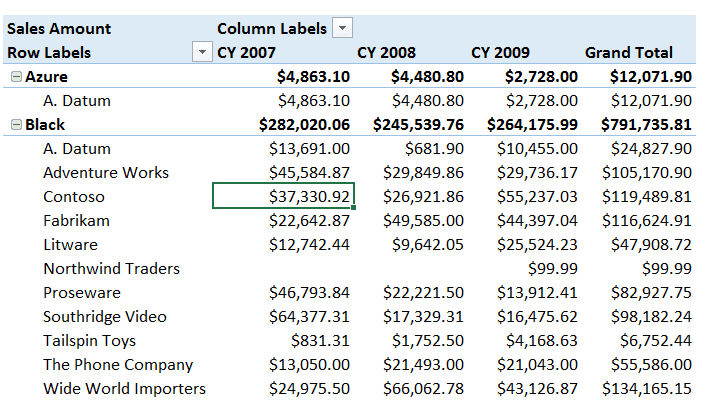Select The Phone Company row label
Viewport: 708px width, 410px height.
click(118, 365)
